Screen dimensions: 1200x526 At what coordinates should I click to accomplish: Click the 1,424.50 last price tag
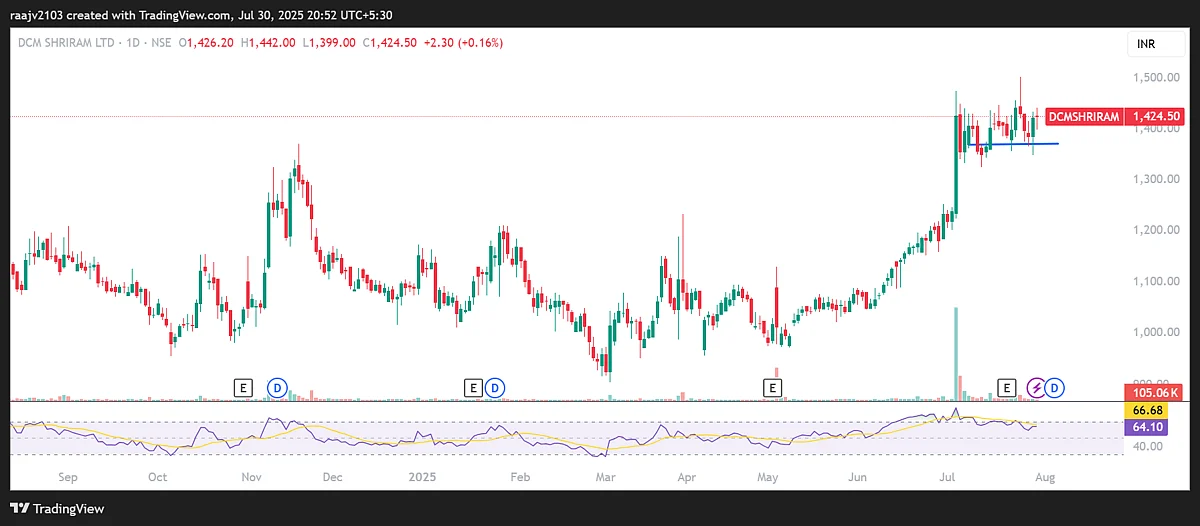pyautogui.click(x=1157, y=117)
